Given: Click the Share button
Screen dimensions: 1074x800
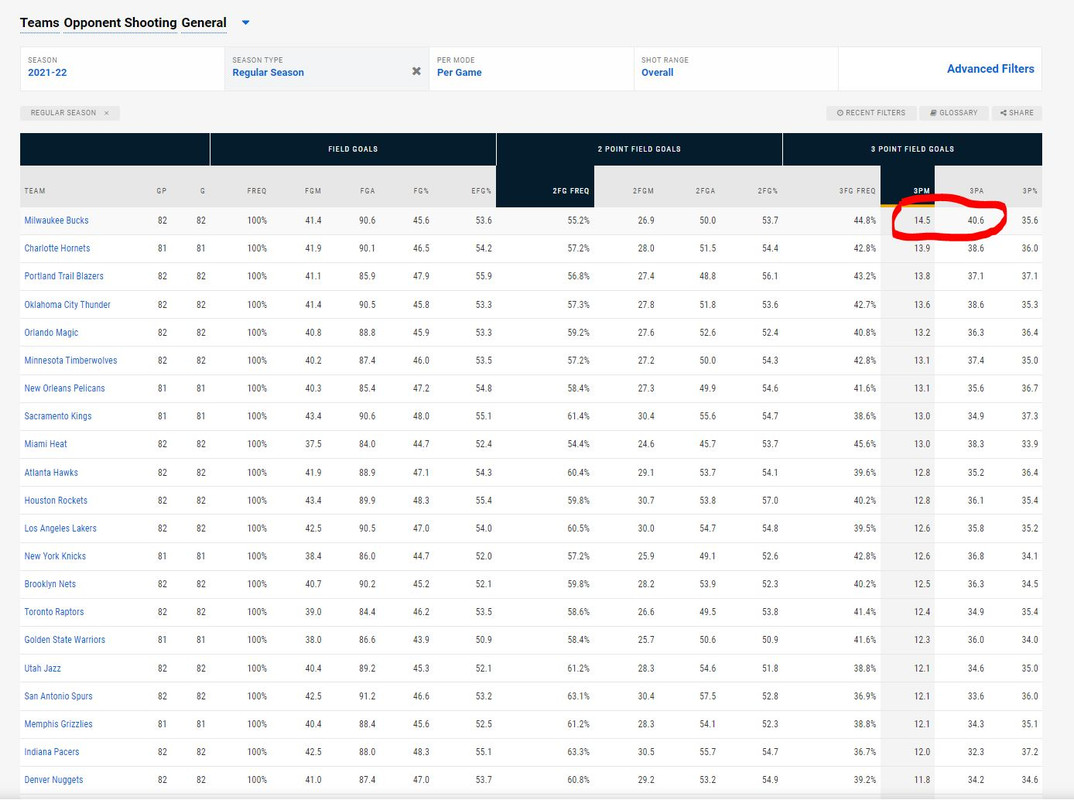Looking at the screenshot, I should coord(1016,113).
